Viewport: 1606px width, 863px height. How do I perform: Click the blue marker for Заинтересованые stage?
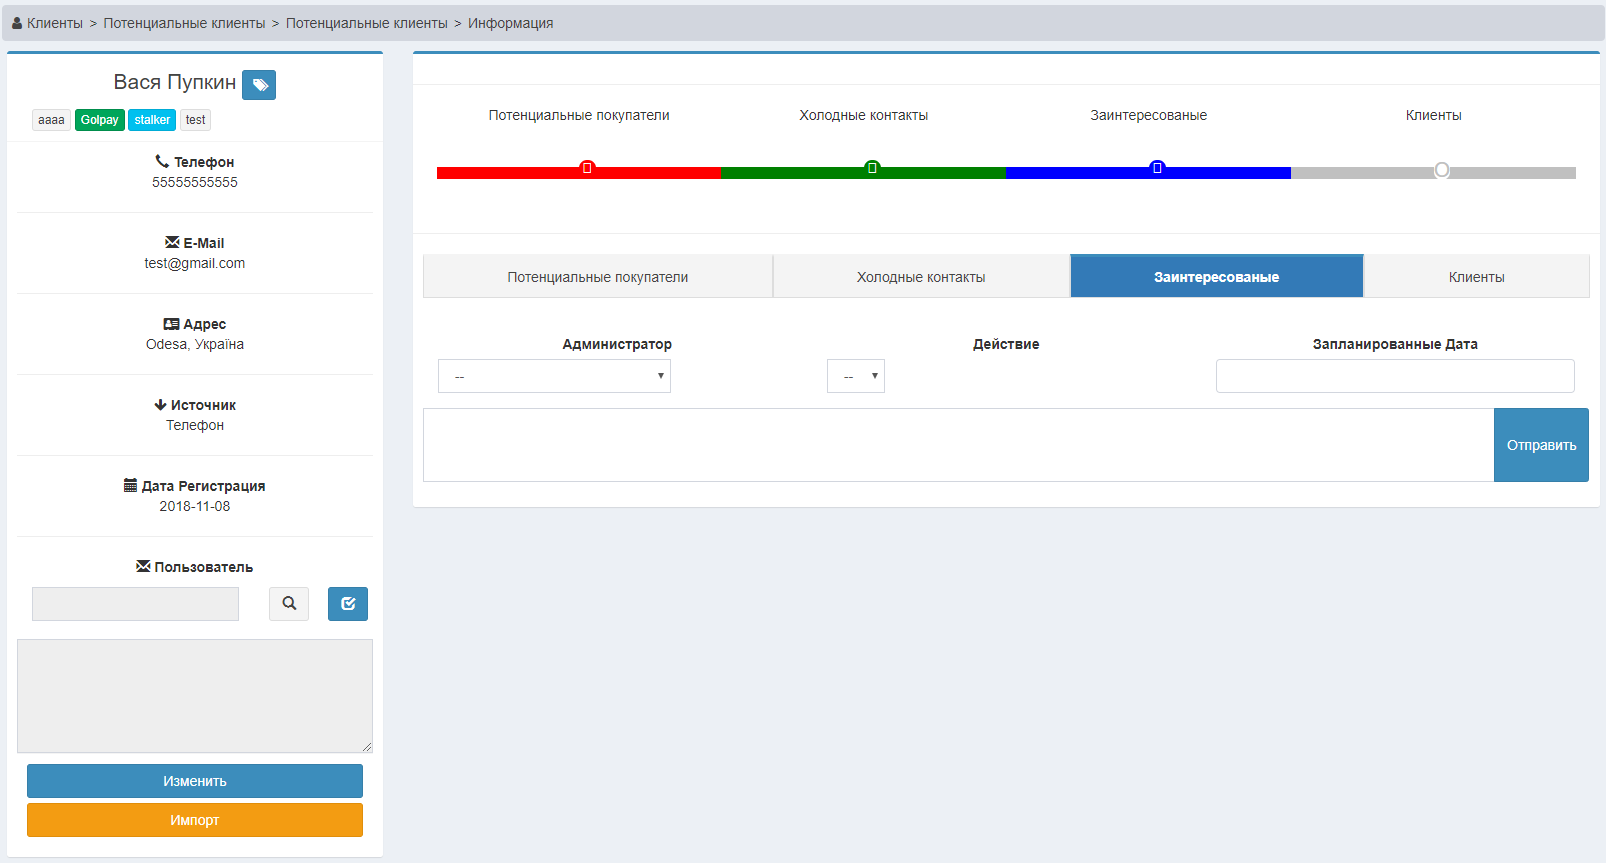[x=1157, y=168]
